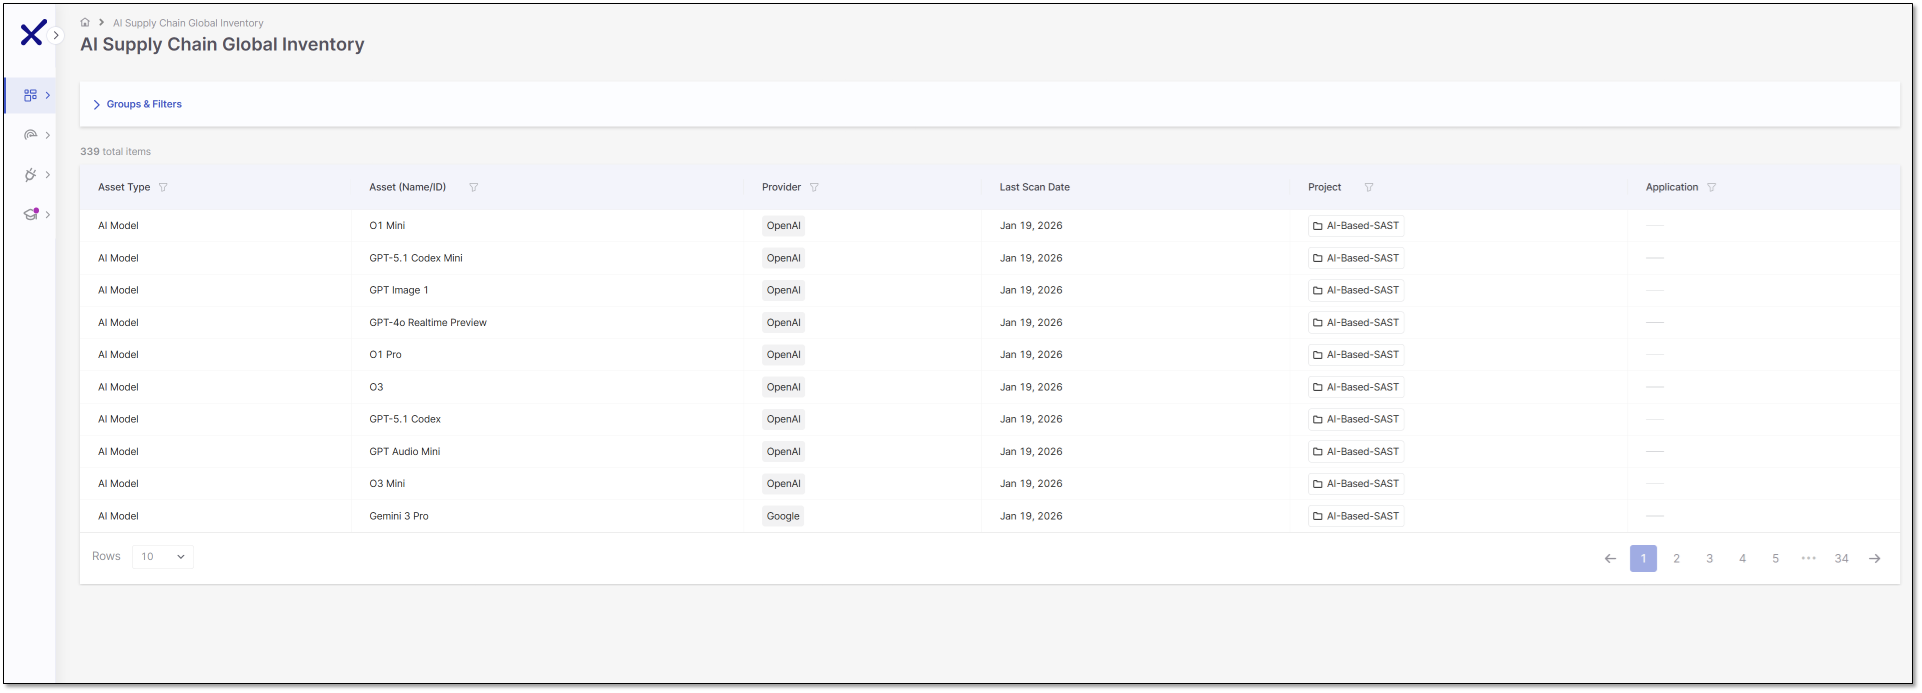Jump to last page 34
Viewport: 1922px width, 693px height.
click(x=1841, y=558)
